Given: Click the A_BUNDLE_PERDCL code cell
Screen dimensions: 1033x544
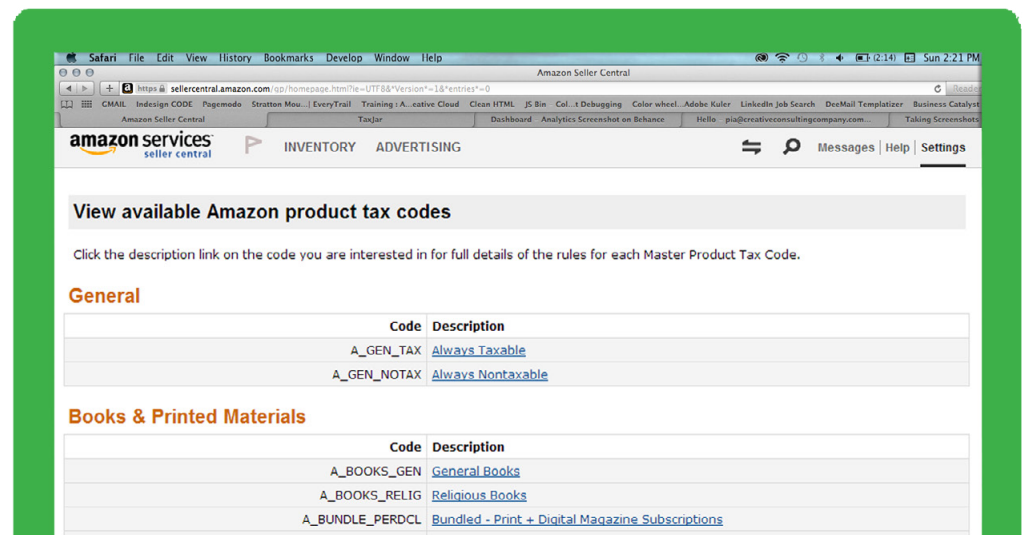Looking at the screenshot, I should pyautogui.click(x=245, y=520).
